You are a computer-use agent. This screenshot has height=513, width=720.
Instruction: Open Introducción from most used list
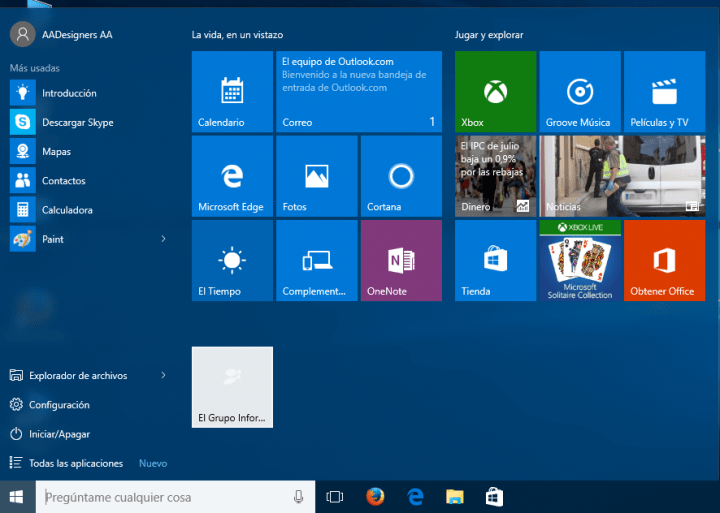[88, 93]
